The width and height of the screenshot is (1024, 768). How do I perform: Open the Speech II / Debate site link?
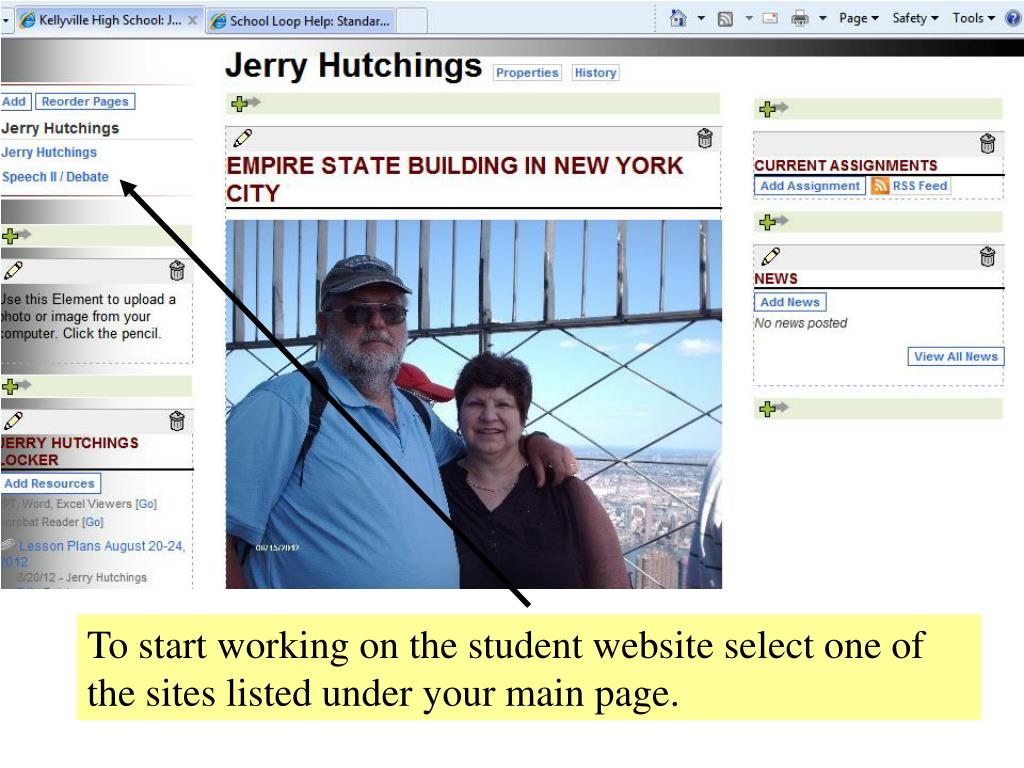point(56,177)
